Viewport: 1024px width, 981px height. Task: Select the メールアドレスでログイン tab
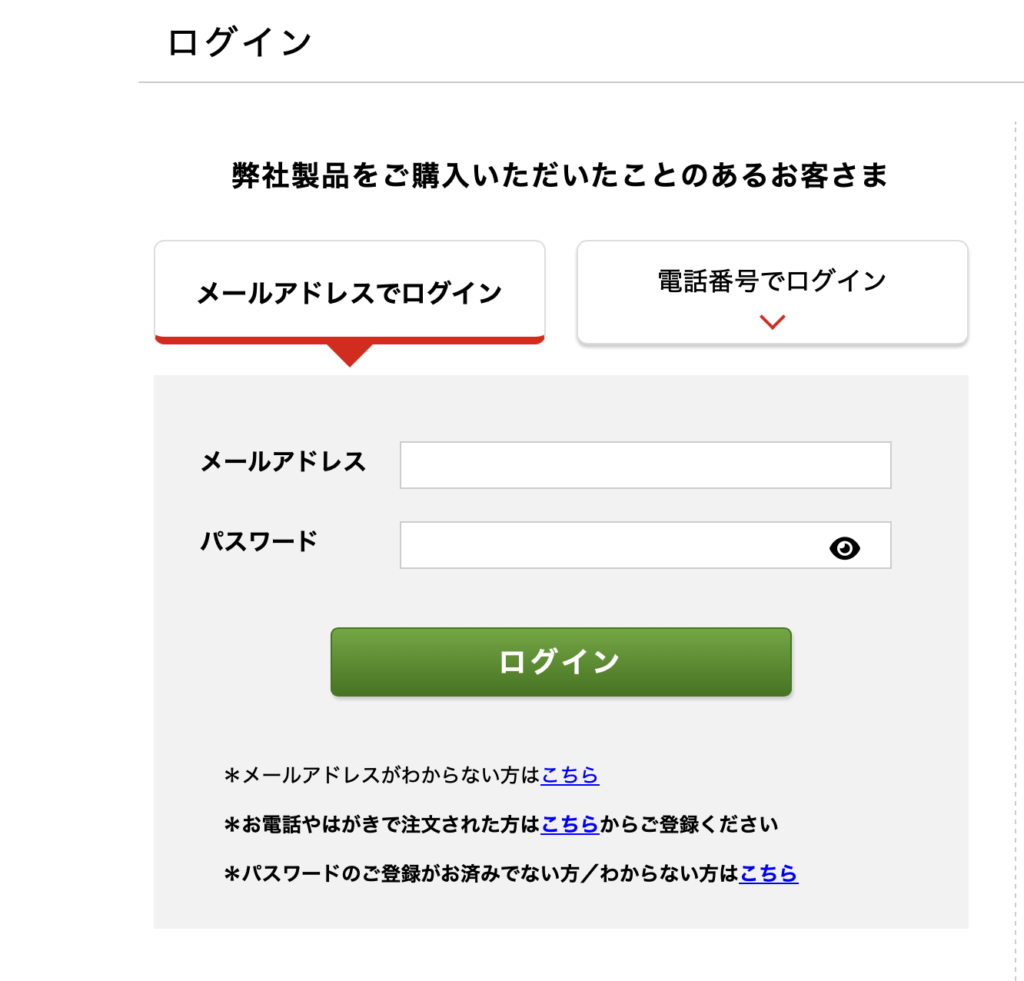349,292
